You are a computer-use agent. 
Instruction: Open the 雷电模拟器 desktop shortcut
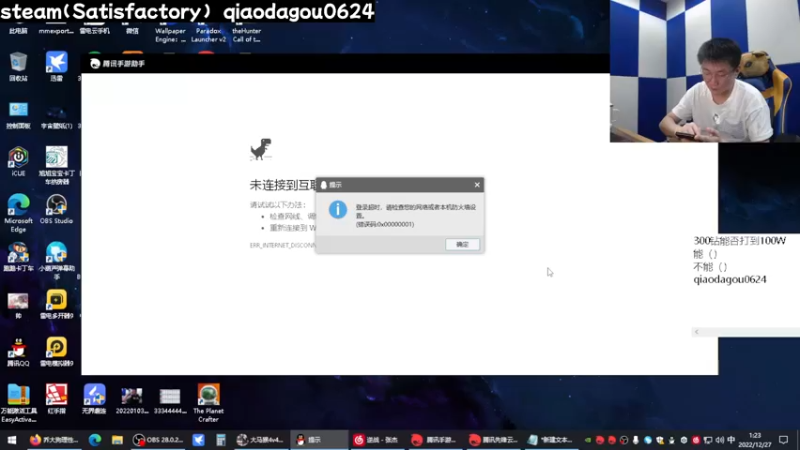click(57, 352)
